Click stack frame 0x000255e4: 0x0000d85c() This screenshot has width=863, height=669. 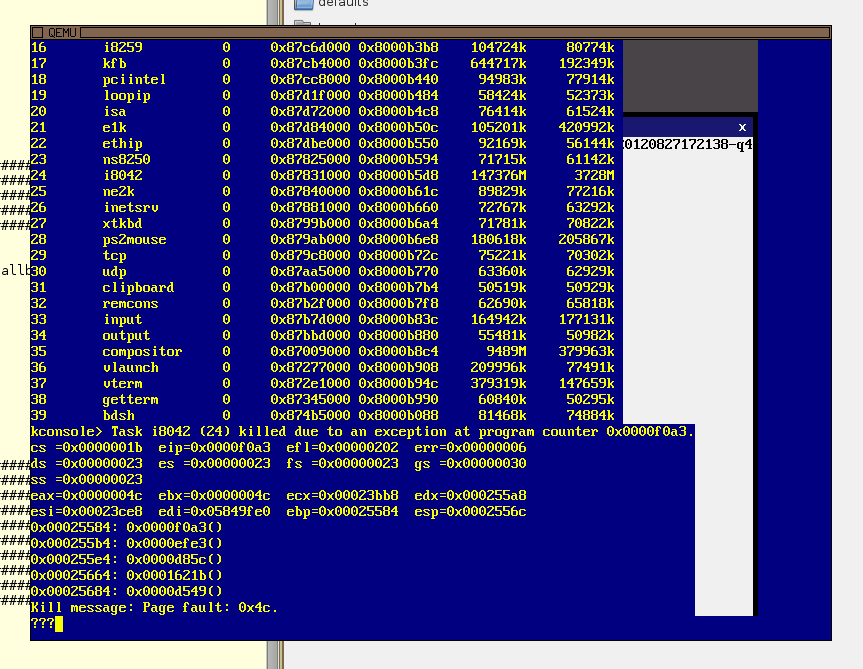pos(127,559)
